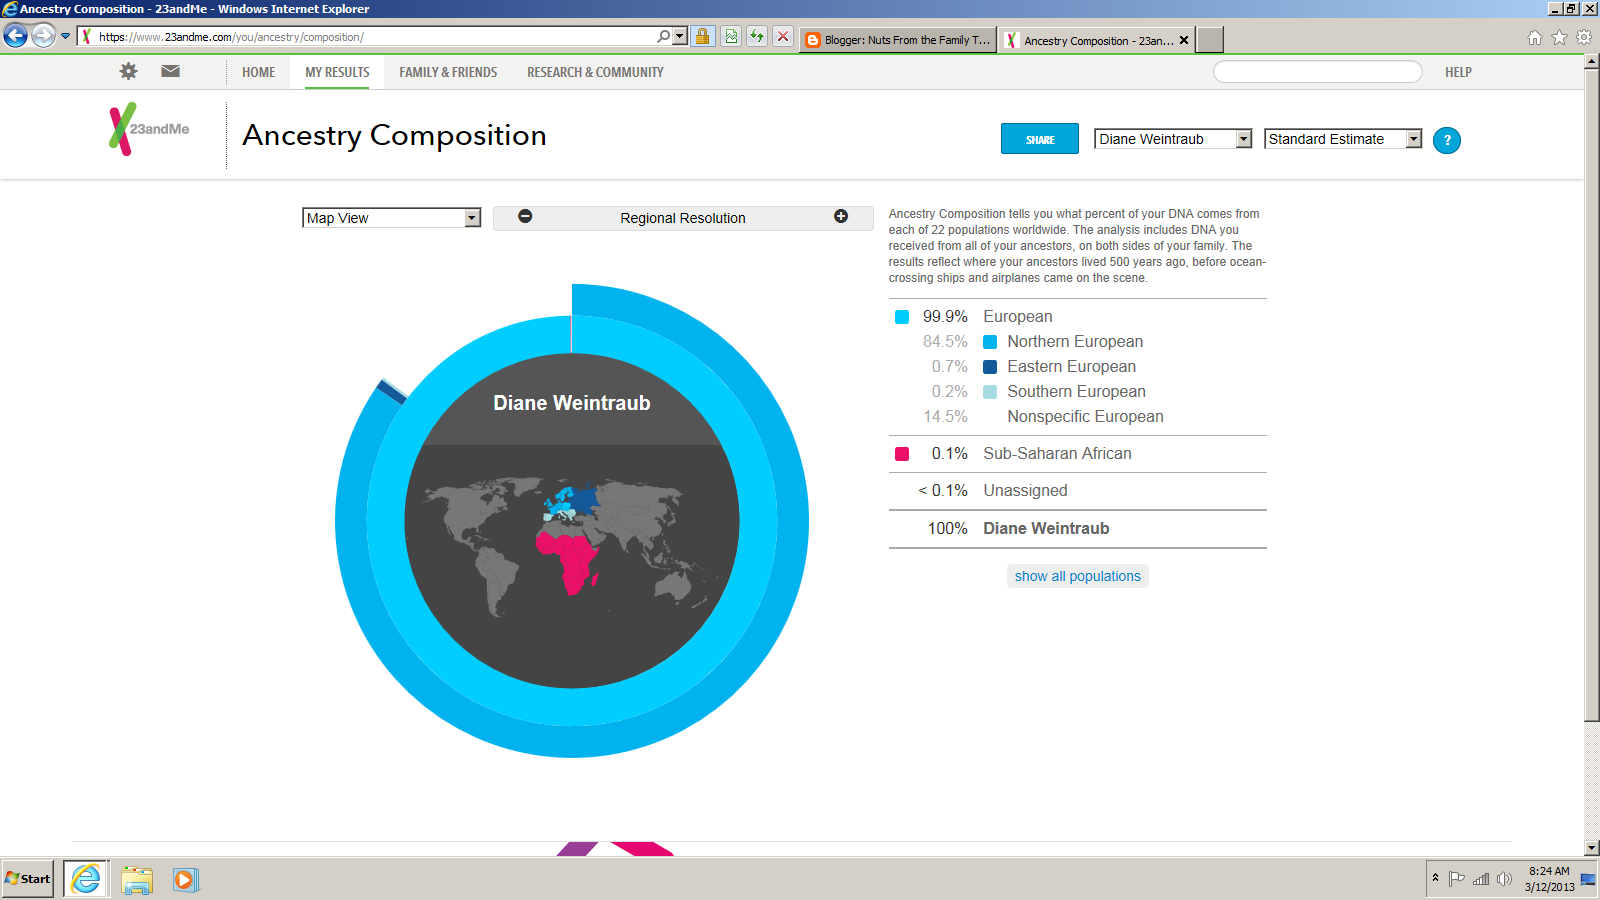Open the volume speaker in system tray
This screenshot has height=900, width=1600.
(x=1505, y=879)
